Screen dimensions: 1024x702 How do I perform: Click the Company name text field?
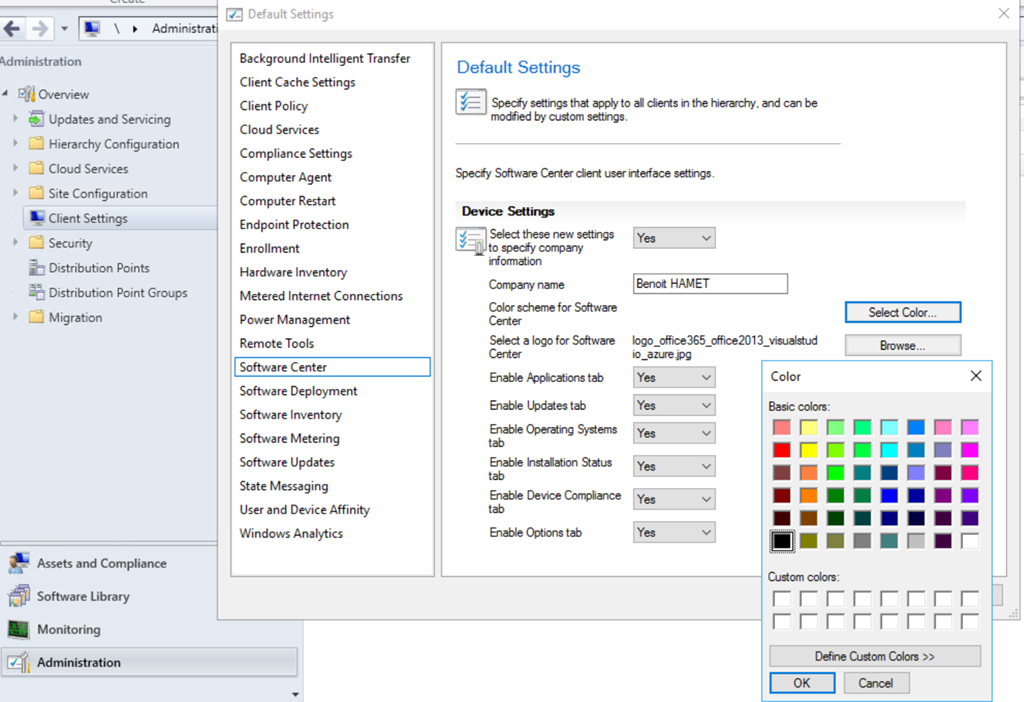point(710,284)
